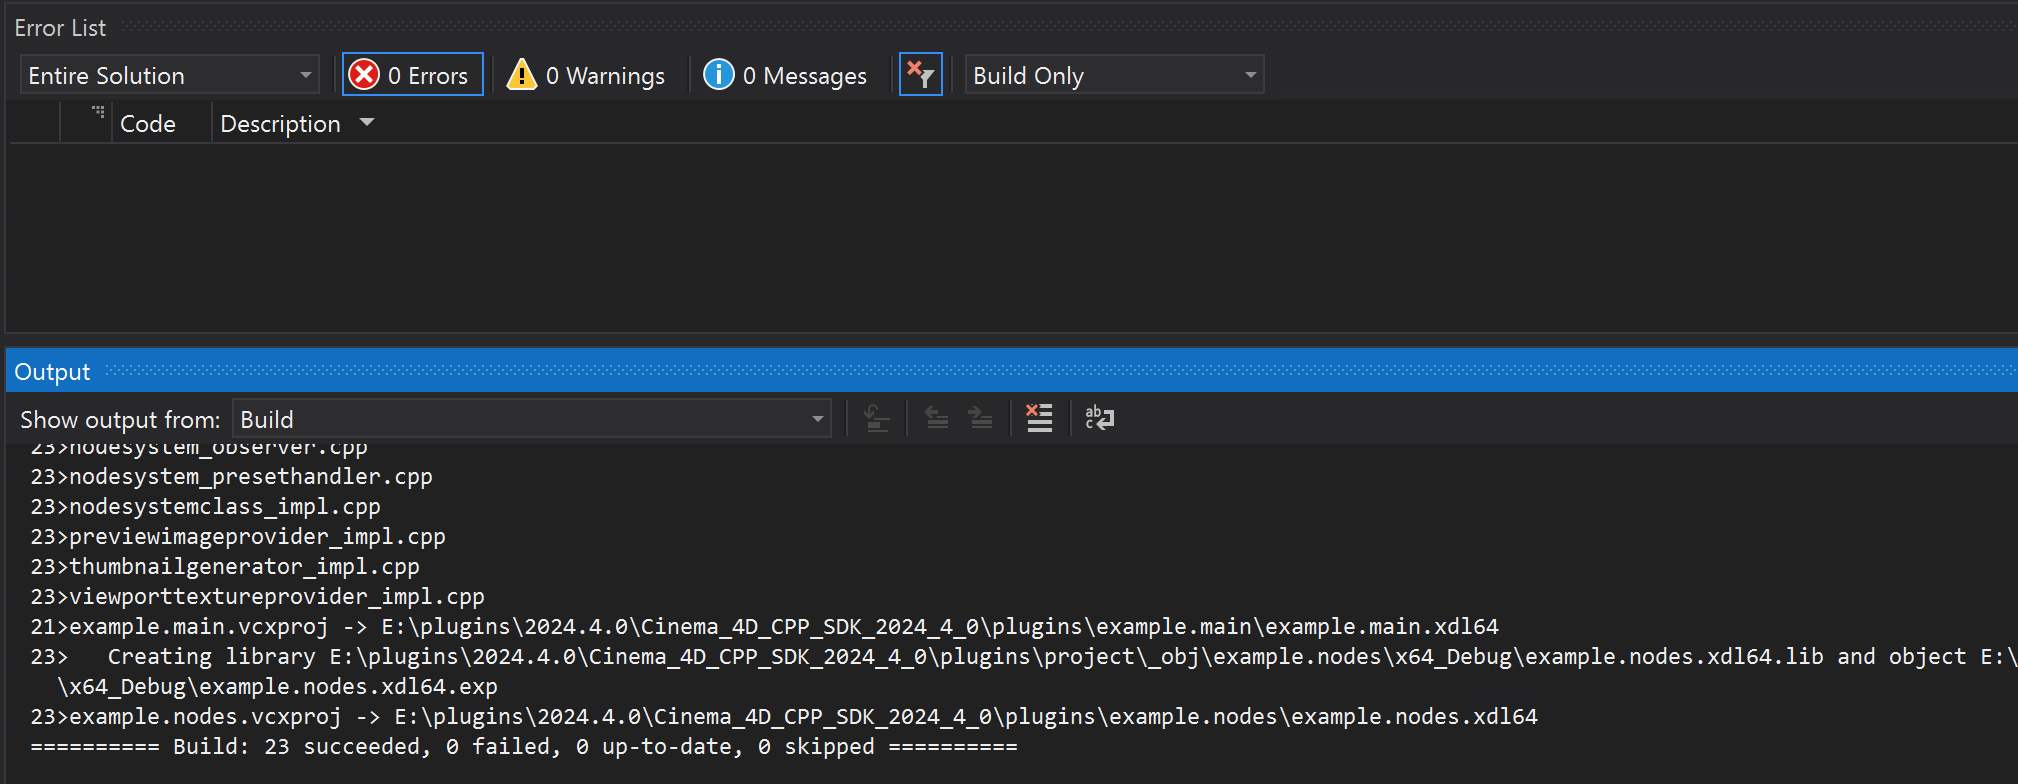Activate the Error List panel title
The height and width of the screenshot is (784, 2018).
(60, 28)
